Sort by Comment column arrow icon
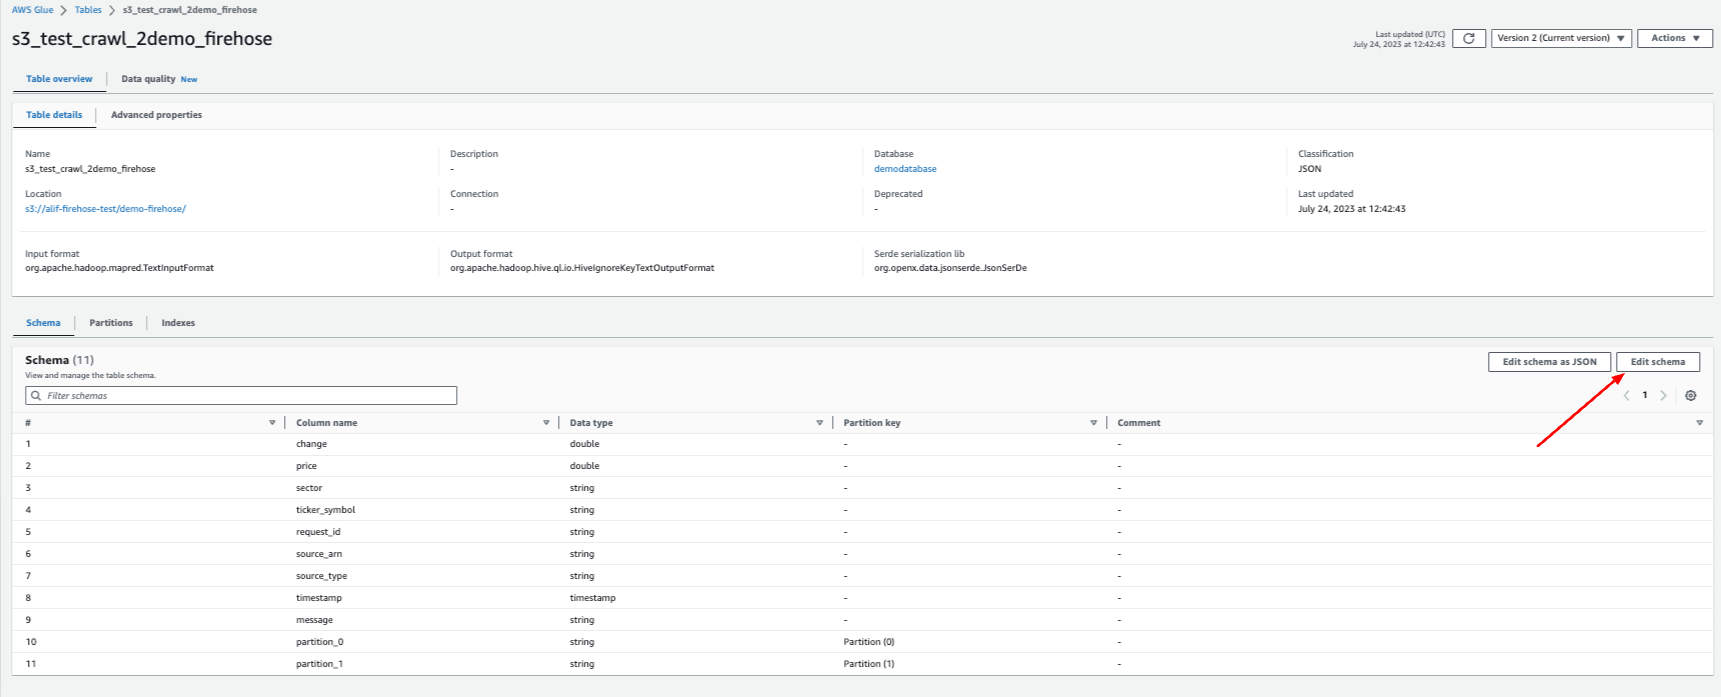This screenshot has width=1721, height=697. tap(1699, 423)
